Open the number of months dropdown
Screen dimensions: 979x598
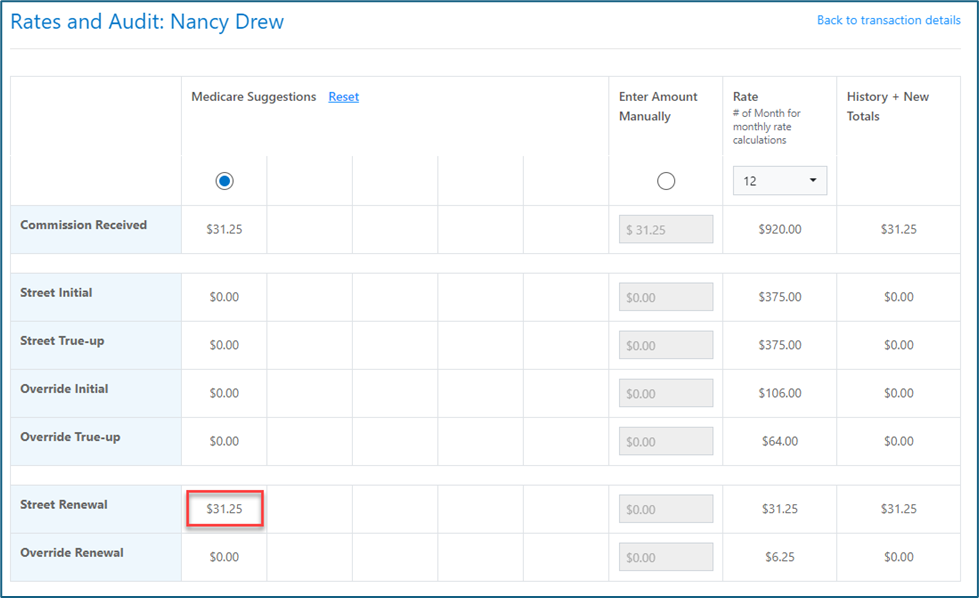pyautogui.click(x=779, y=181)
